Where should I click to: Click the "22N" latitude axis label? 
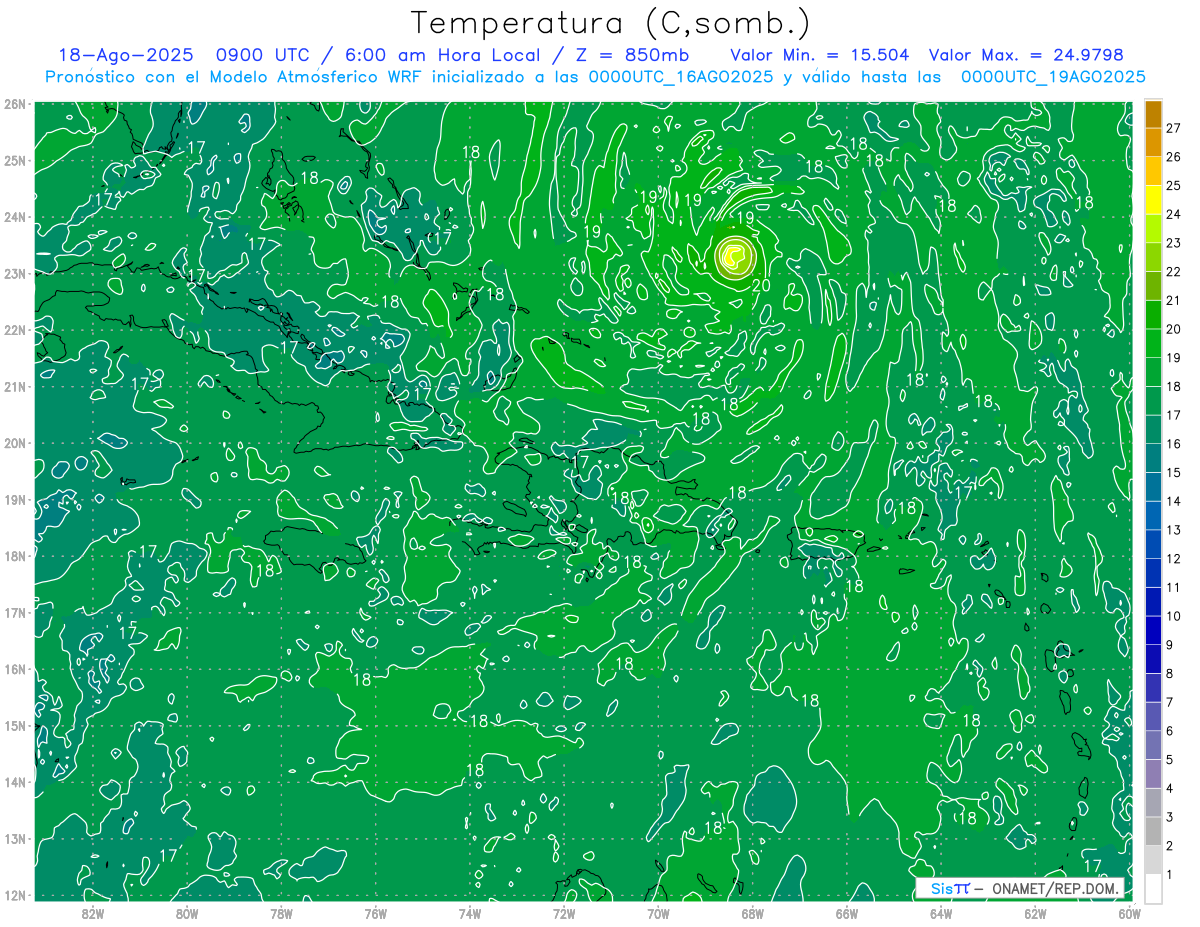(x=14, y=330)
